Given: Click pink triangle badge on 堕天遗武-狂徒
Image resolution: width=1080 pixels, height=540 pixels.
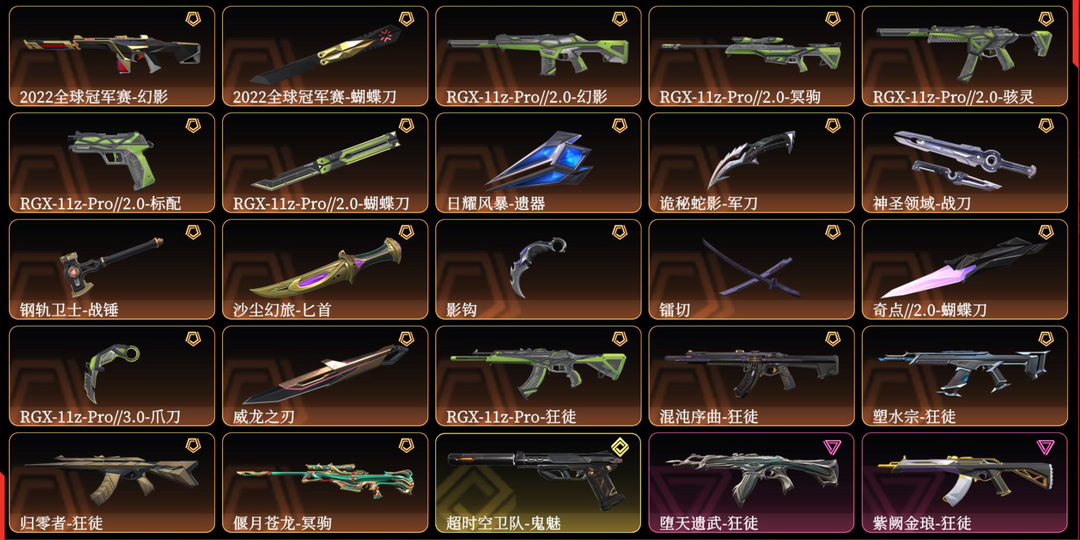Looking at the screenshot, I should pyautogui.click(x=833, y=446).
